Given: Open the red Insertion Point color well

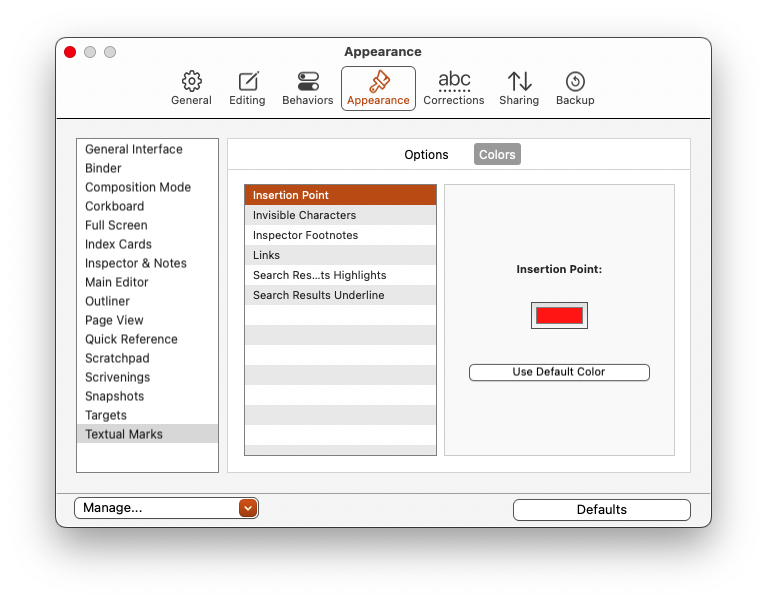Looking at the screenshot, I should coord(559,316).
